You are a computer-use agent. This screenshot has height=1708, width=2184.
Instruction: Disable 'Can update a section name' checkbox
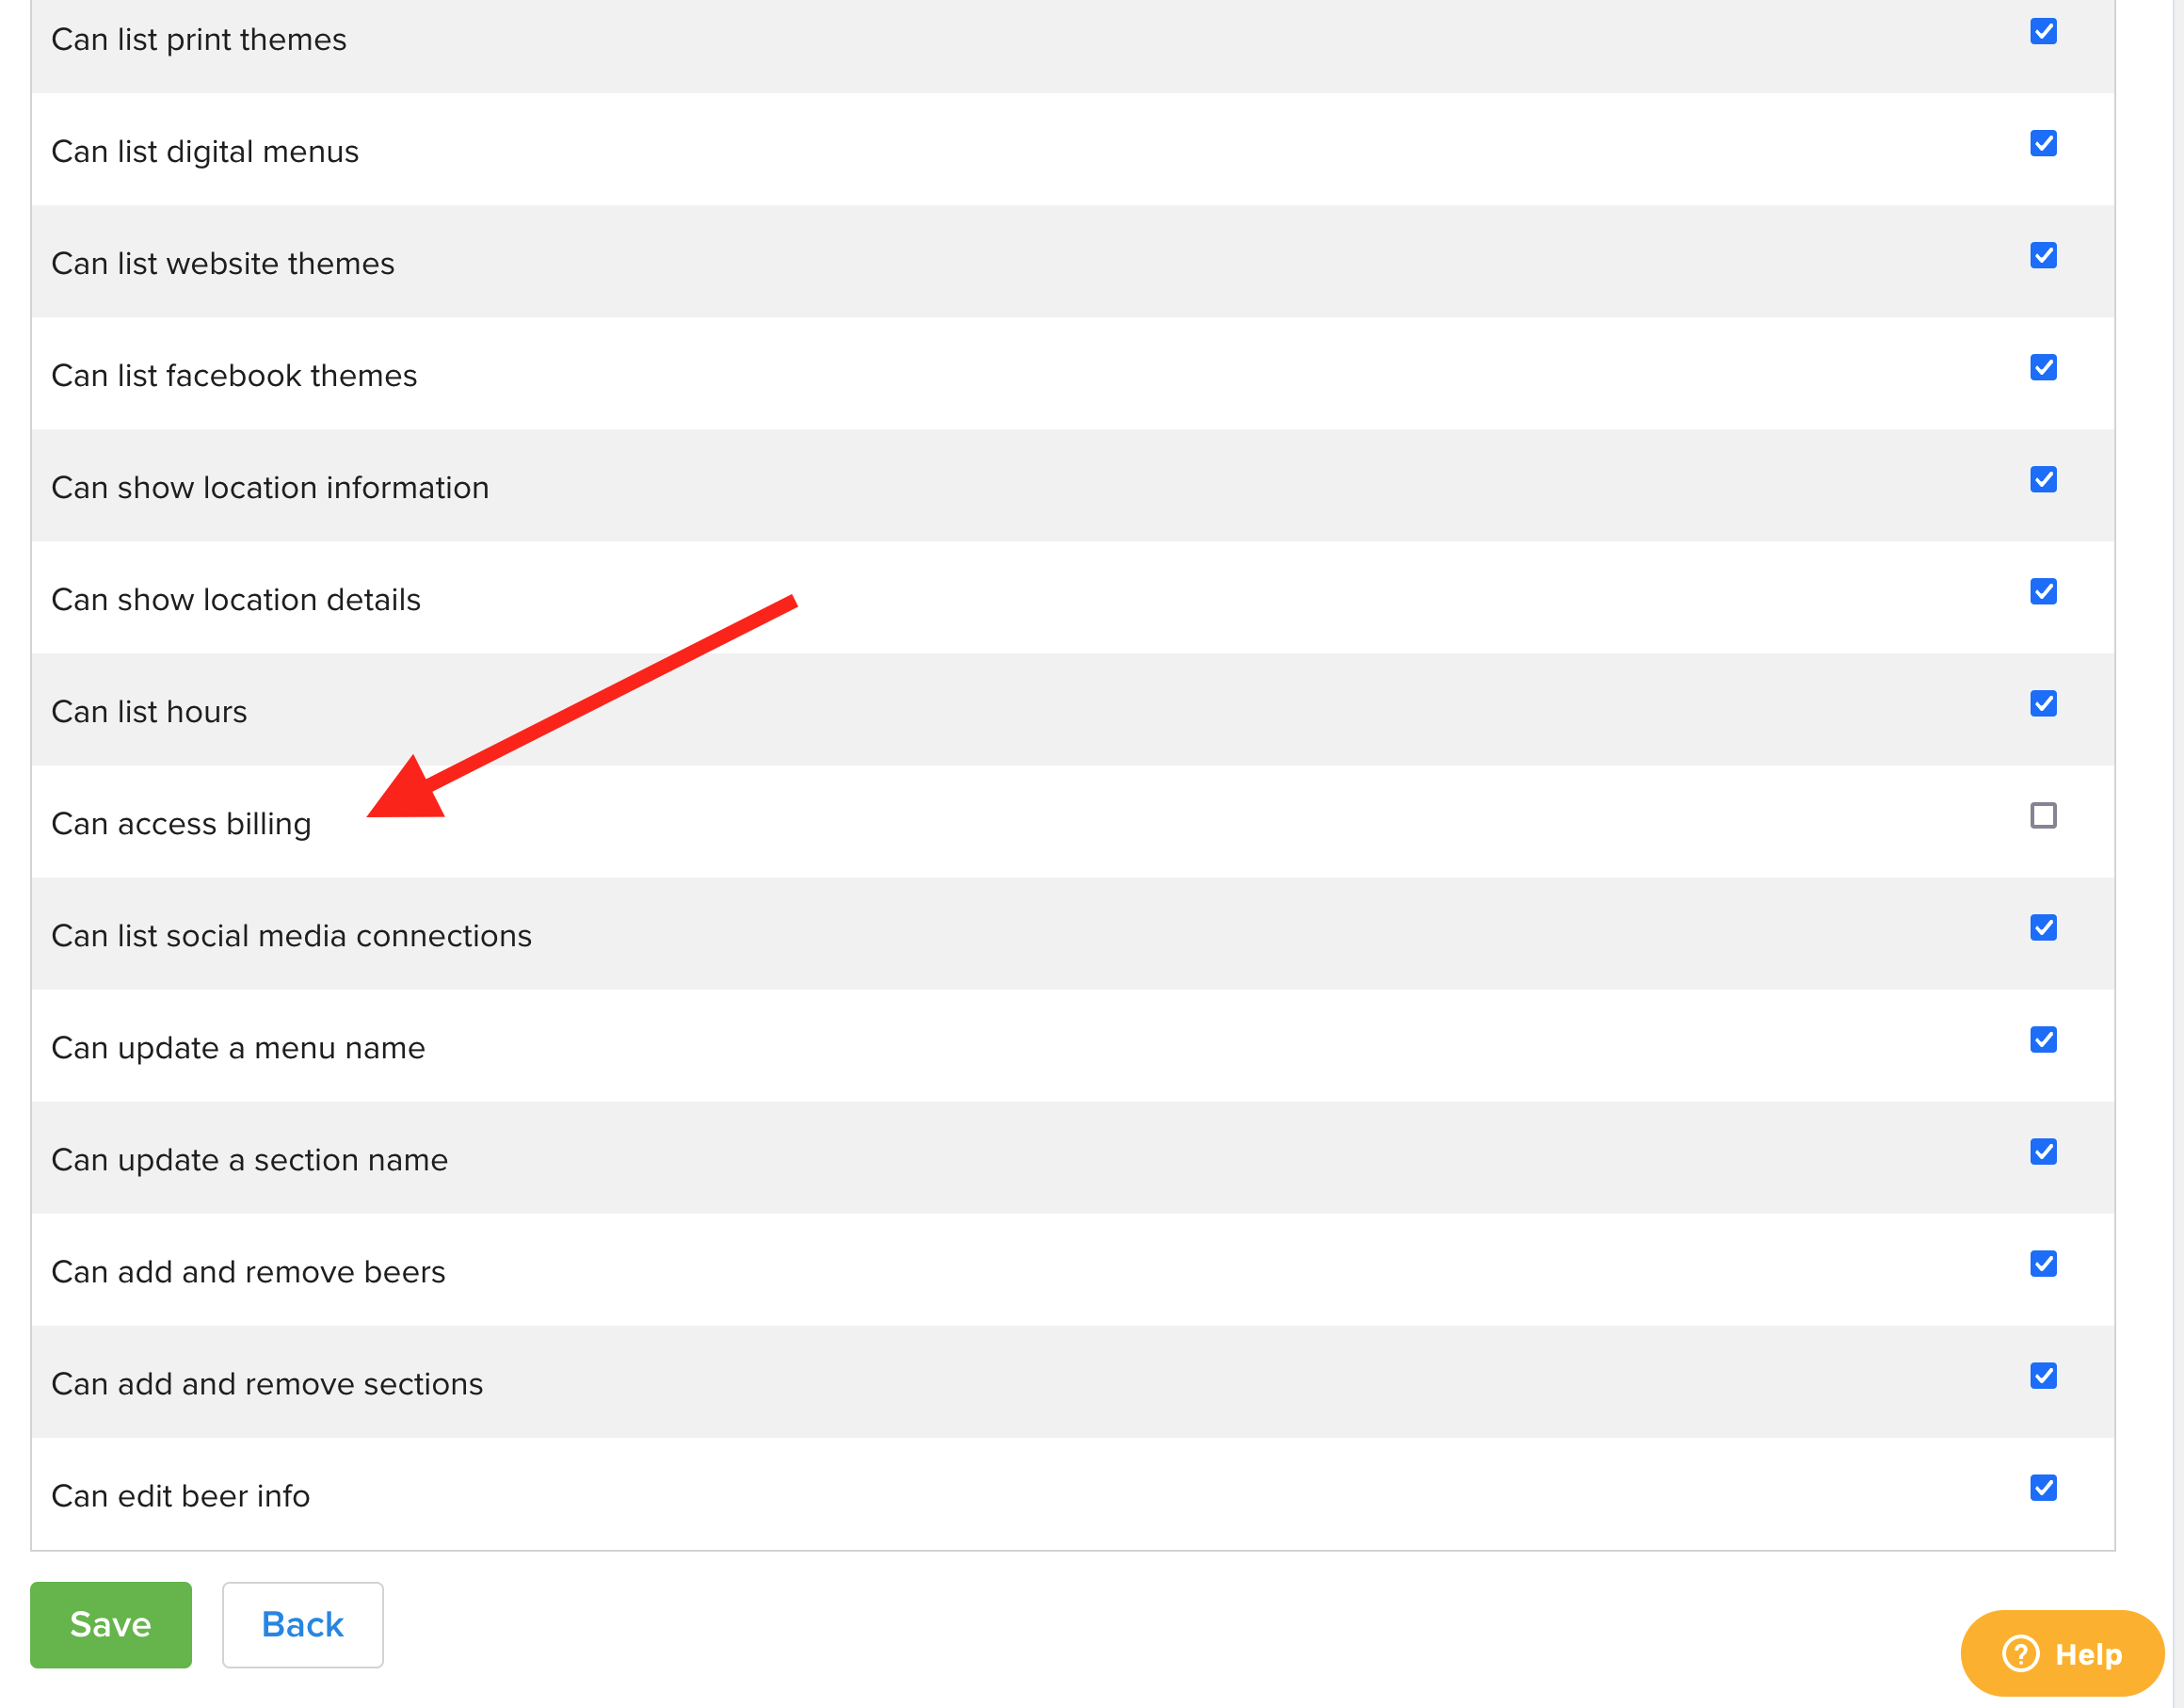click(x=2043, y=1151)
